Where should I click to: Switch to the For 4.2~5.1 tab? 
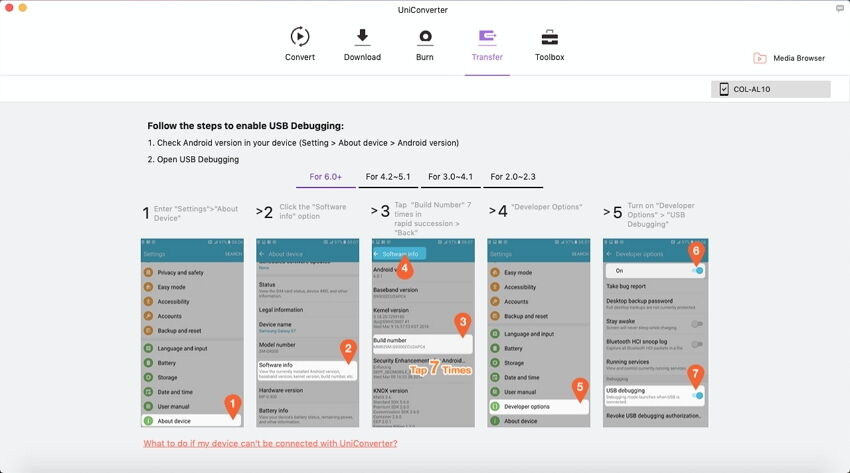[388, 177]
